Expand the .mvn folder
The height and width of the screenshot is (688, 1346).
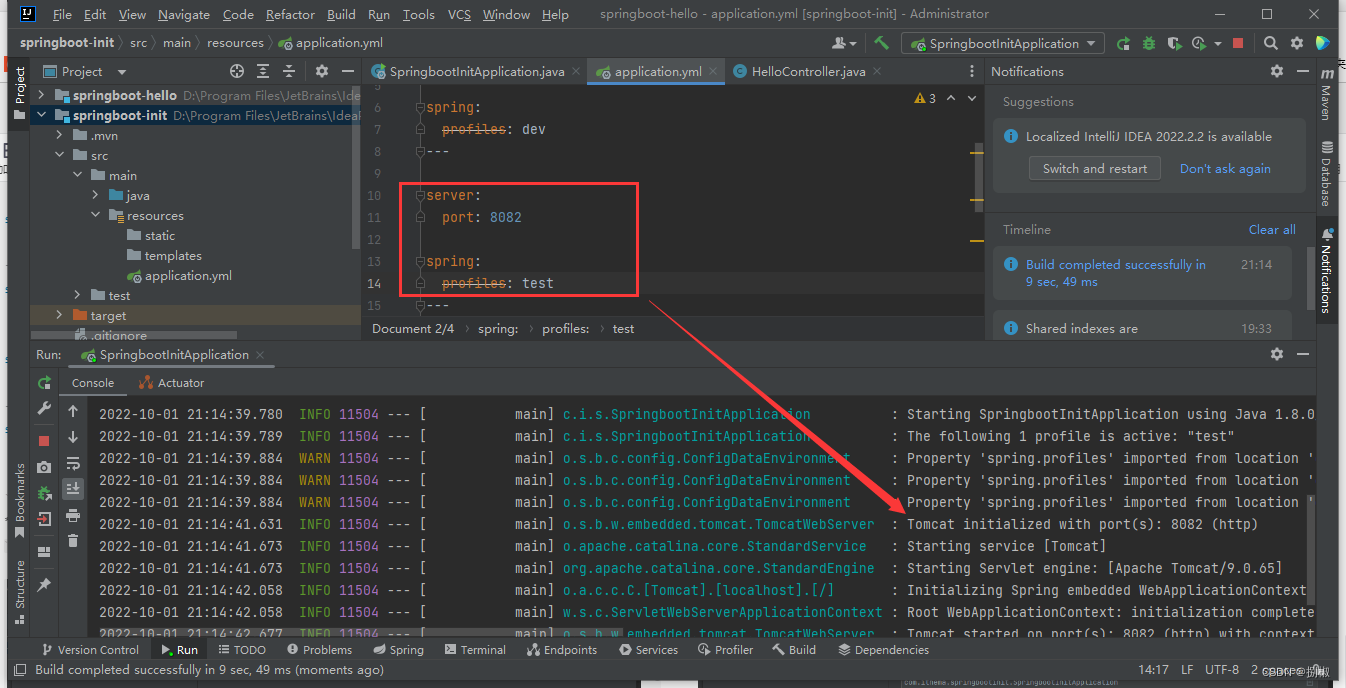tap(59, 135)
